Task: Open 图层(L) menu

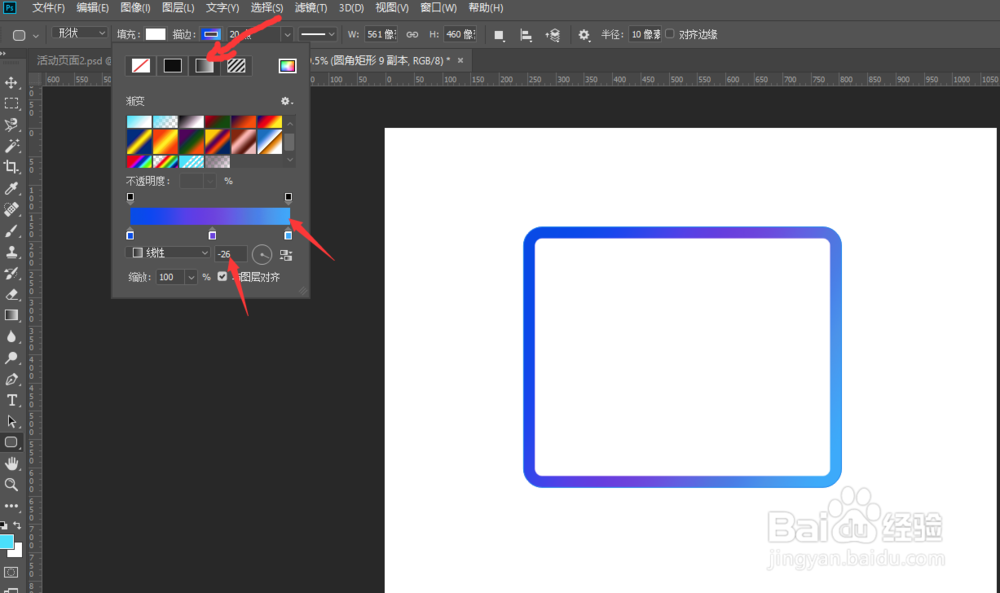Action: 178,8
